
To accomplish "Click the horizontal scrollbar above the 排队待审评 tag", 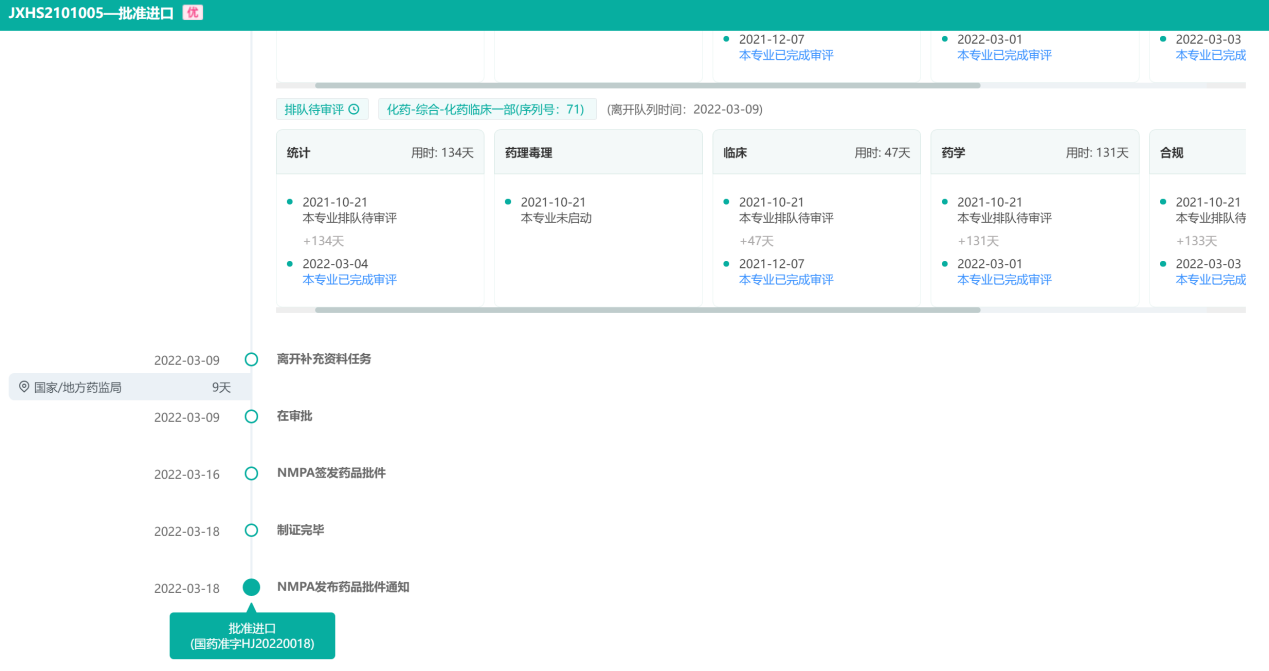I will point(647,86).
